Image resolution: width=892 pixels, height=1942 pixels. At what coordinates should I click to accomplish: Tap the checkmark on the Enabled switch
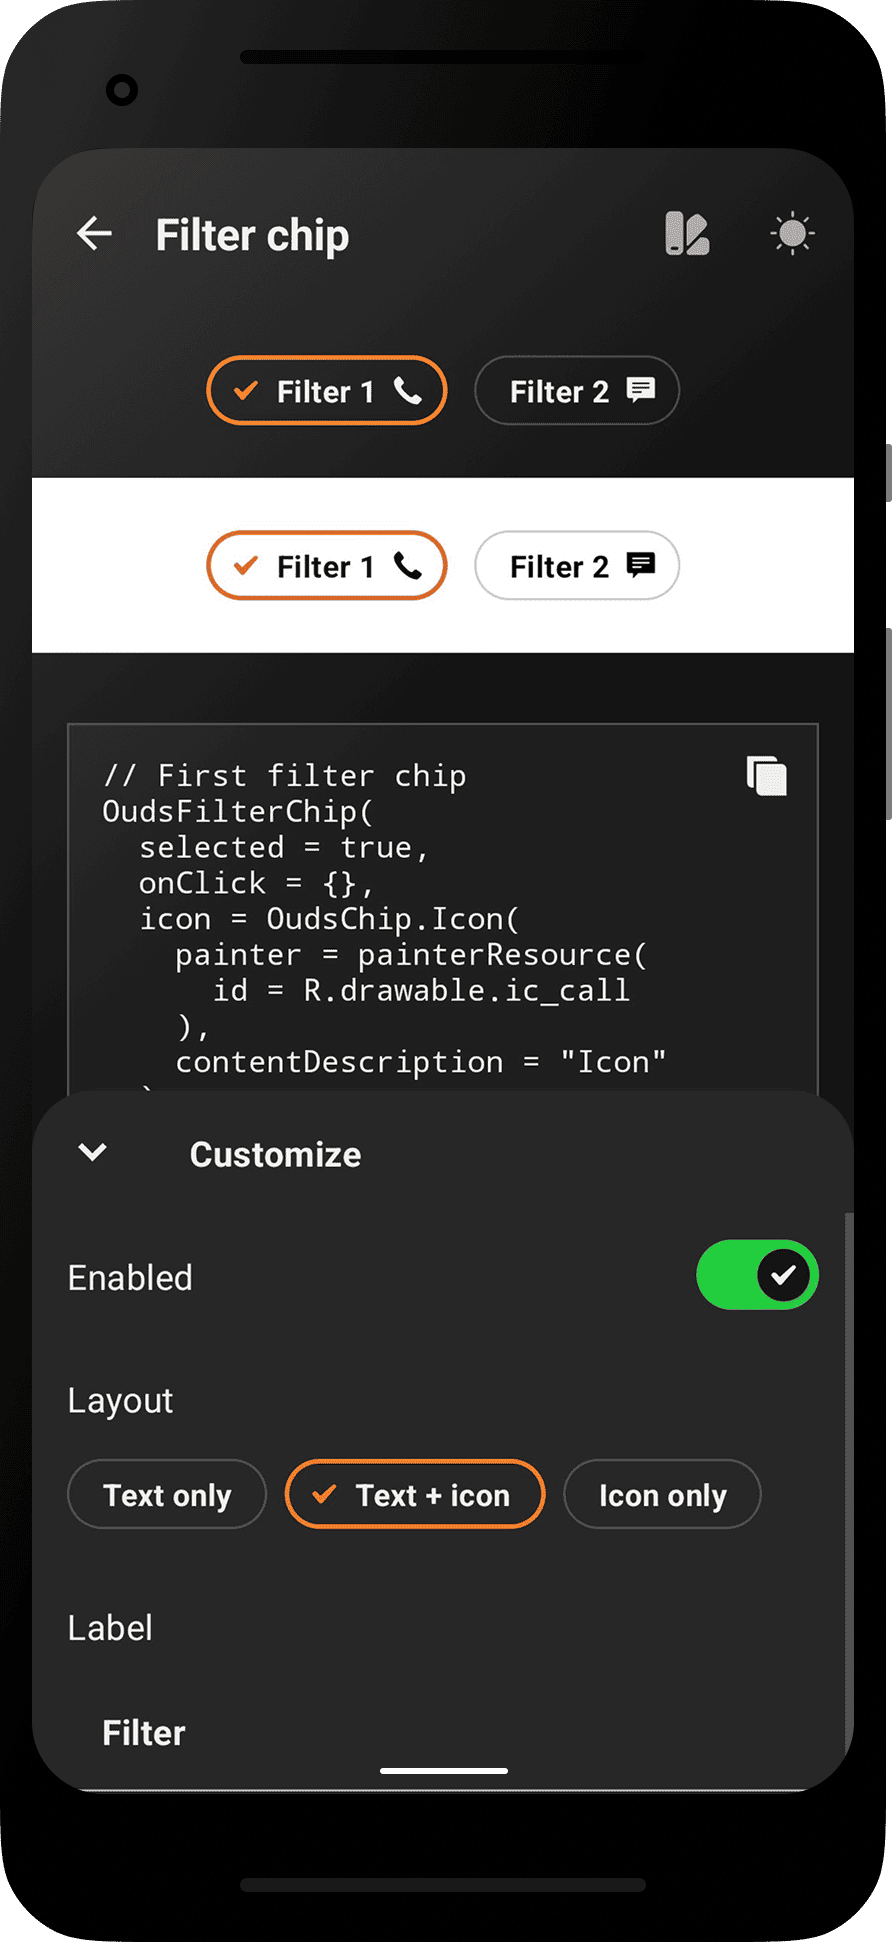pos(784,1274)
